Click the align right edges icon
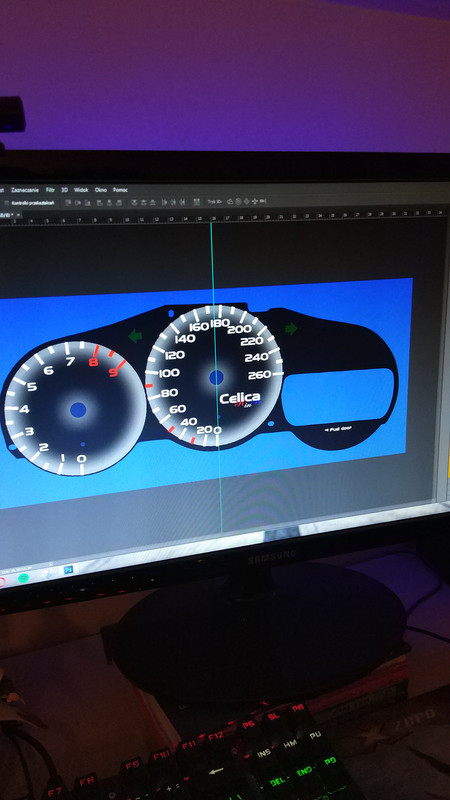Image resolution: width=450 pixels, height=800 pixels. point(119,202)
